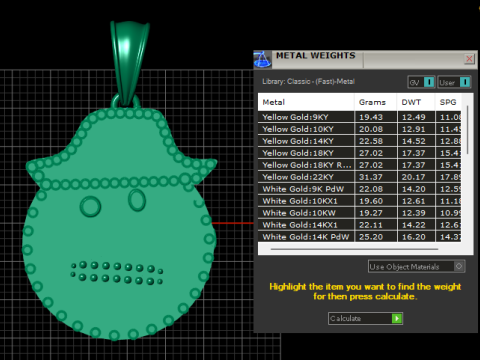Select the White Gold:14K PdW row

pos(360,237)
